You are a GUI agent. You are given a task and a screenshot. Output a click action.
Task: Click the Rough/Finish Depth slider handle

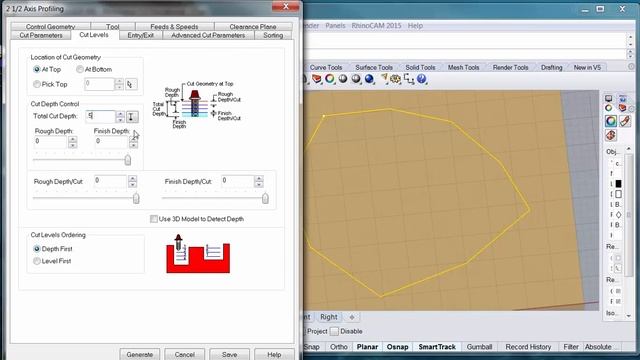coord(128,160)
